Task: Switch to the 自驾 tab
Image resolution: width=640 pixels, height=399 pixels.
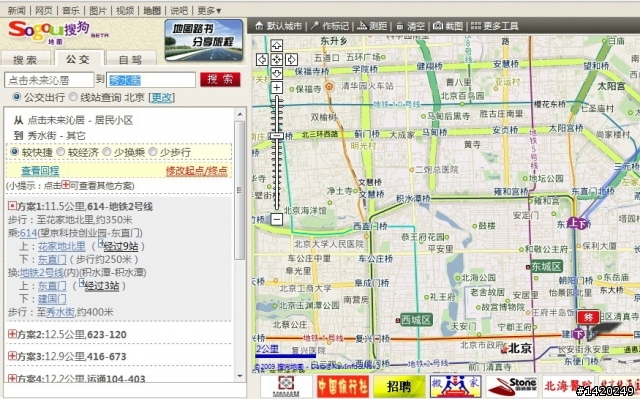Action: click(131, 60)
